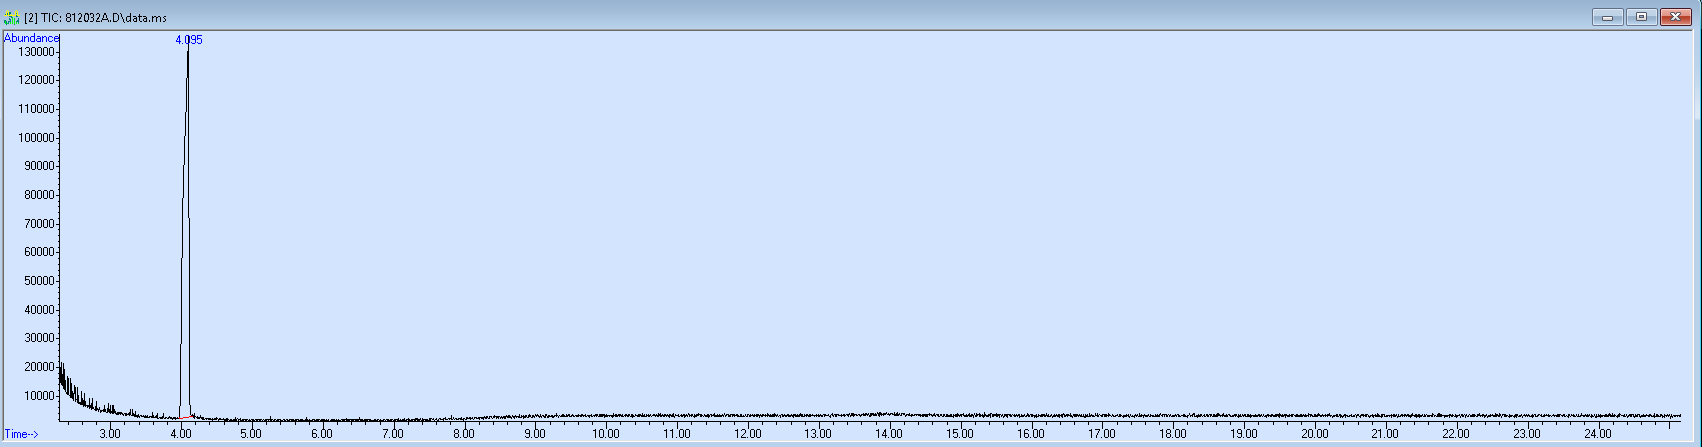Restore down the TIC chromatogram window
Image resolution: width=1702 pixels, height=447 pixels.
click(x=1641, y=16)
